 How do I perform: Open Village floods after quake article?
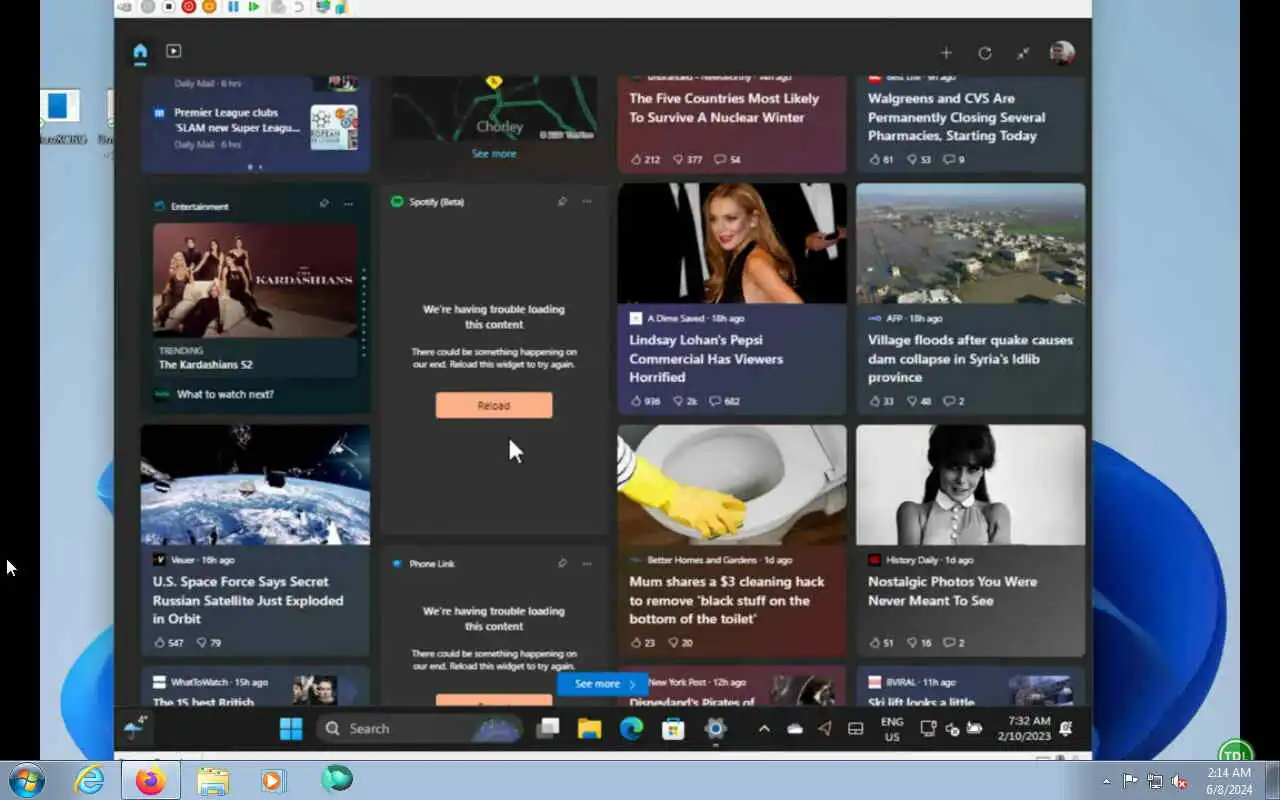[970, 358]
